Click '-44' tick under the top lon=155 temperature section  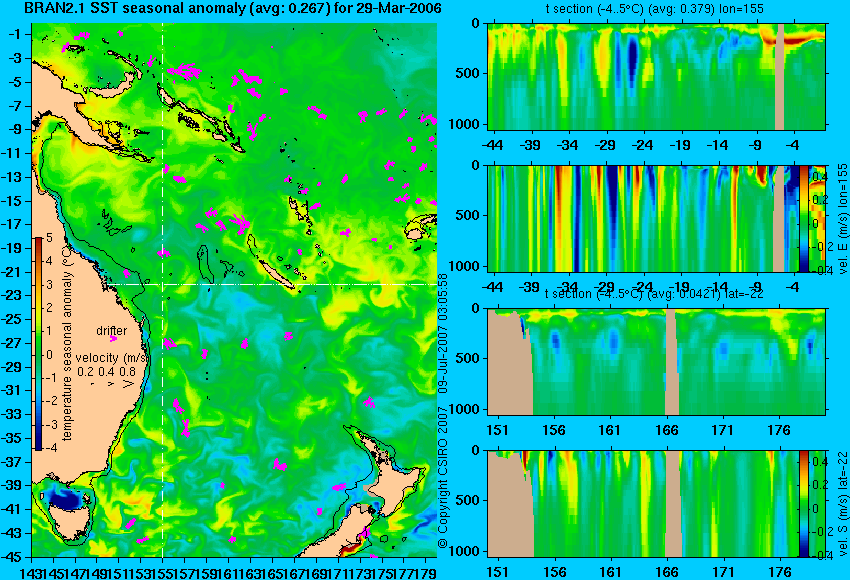(x=492, y=145)
